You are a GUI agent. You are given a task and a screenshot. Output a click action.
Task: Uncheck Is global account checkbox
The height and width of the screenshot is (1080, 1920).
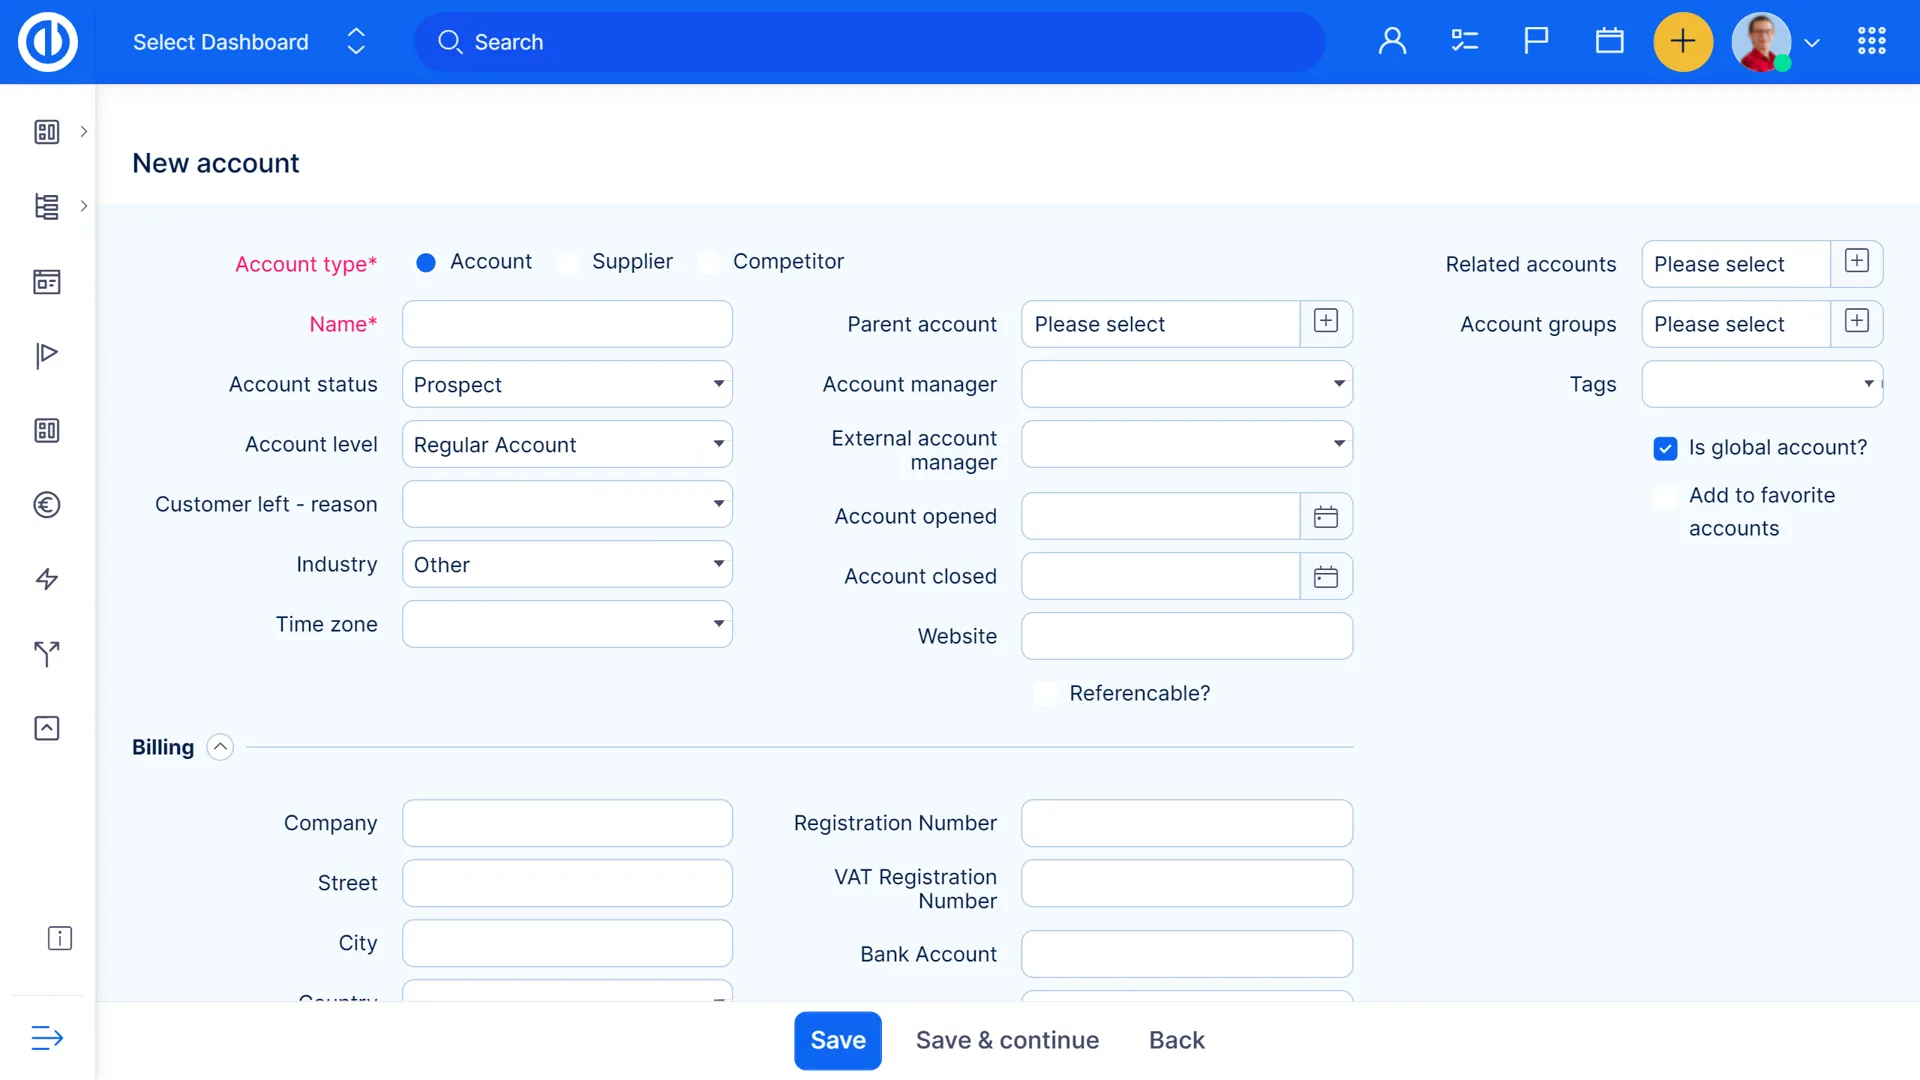coord(1665,448)
